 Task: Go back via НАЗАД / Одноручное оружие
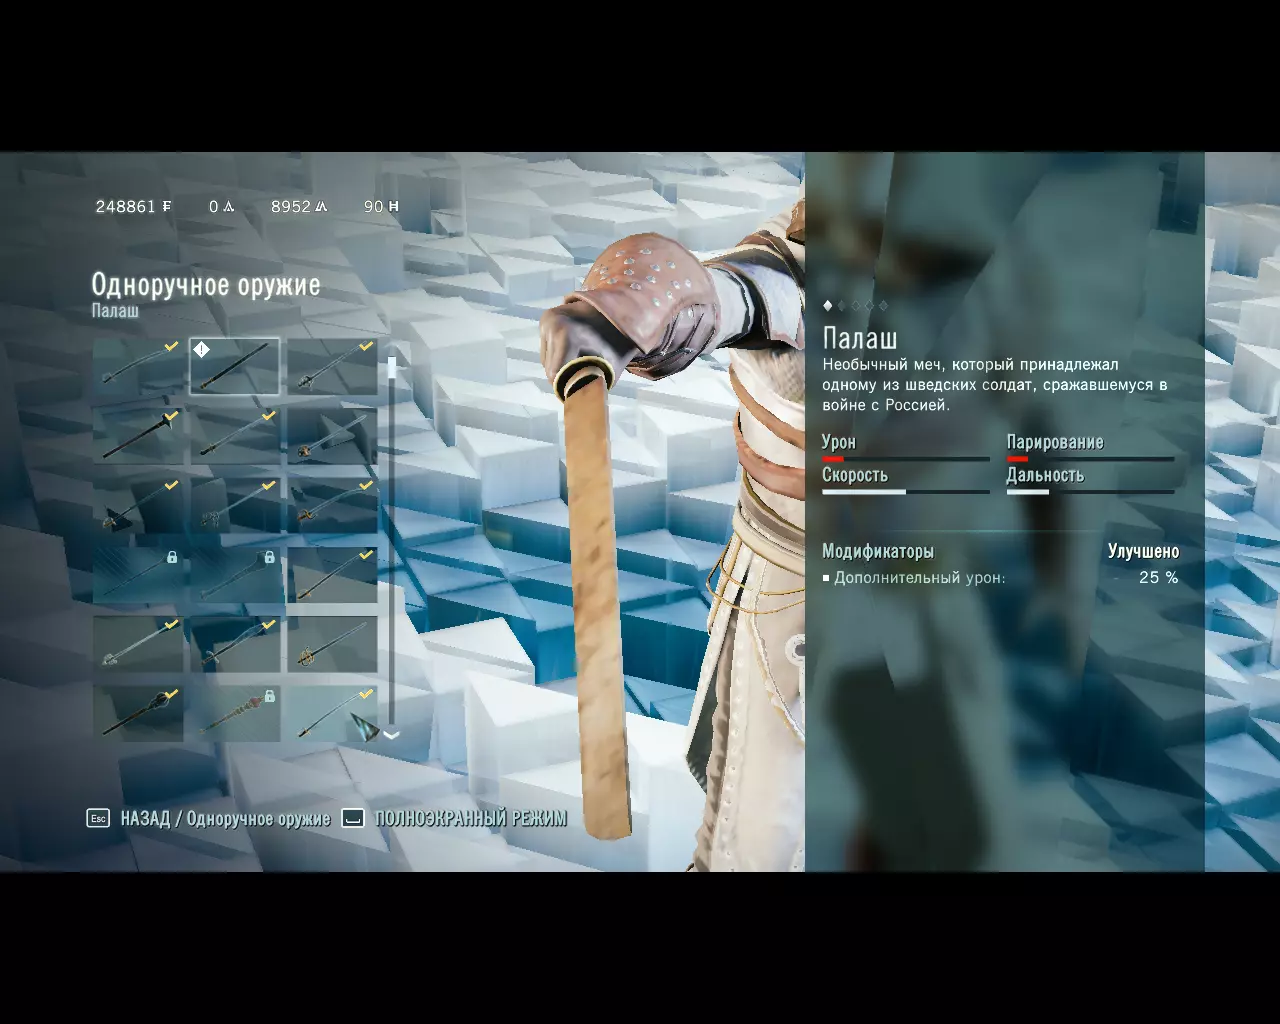coord(226,819)
